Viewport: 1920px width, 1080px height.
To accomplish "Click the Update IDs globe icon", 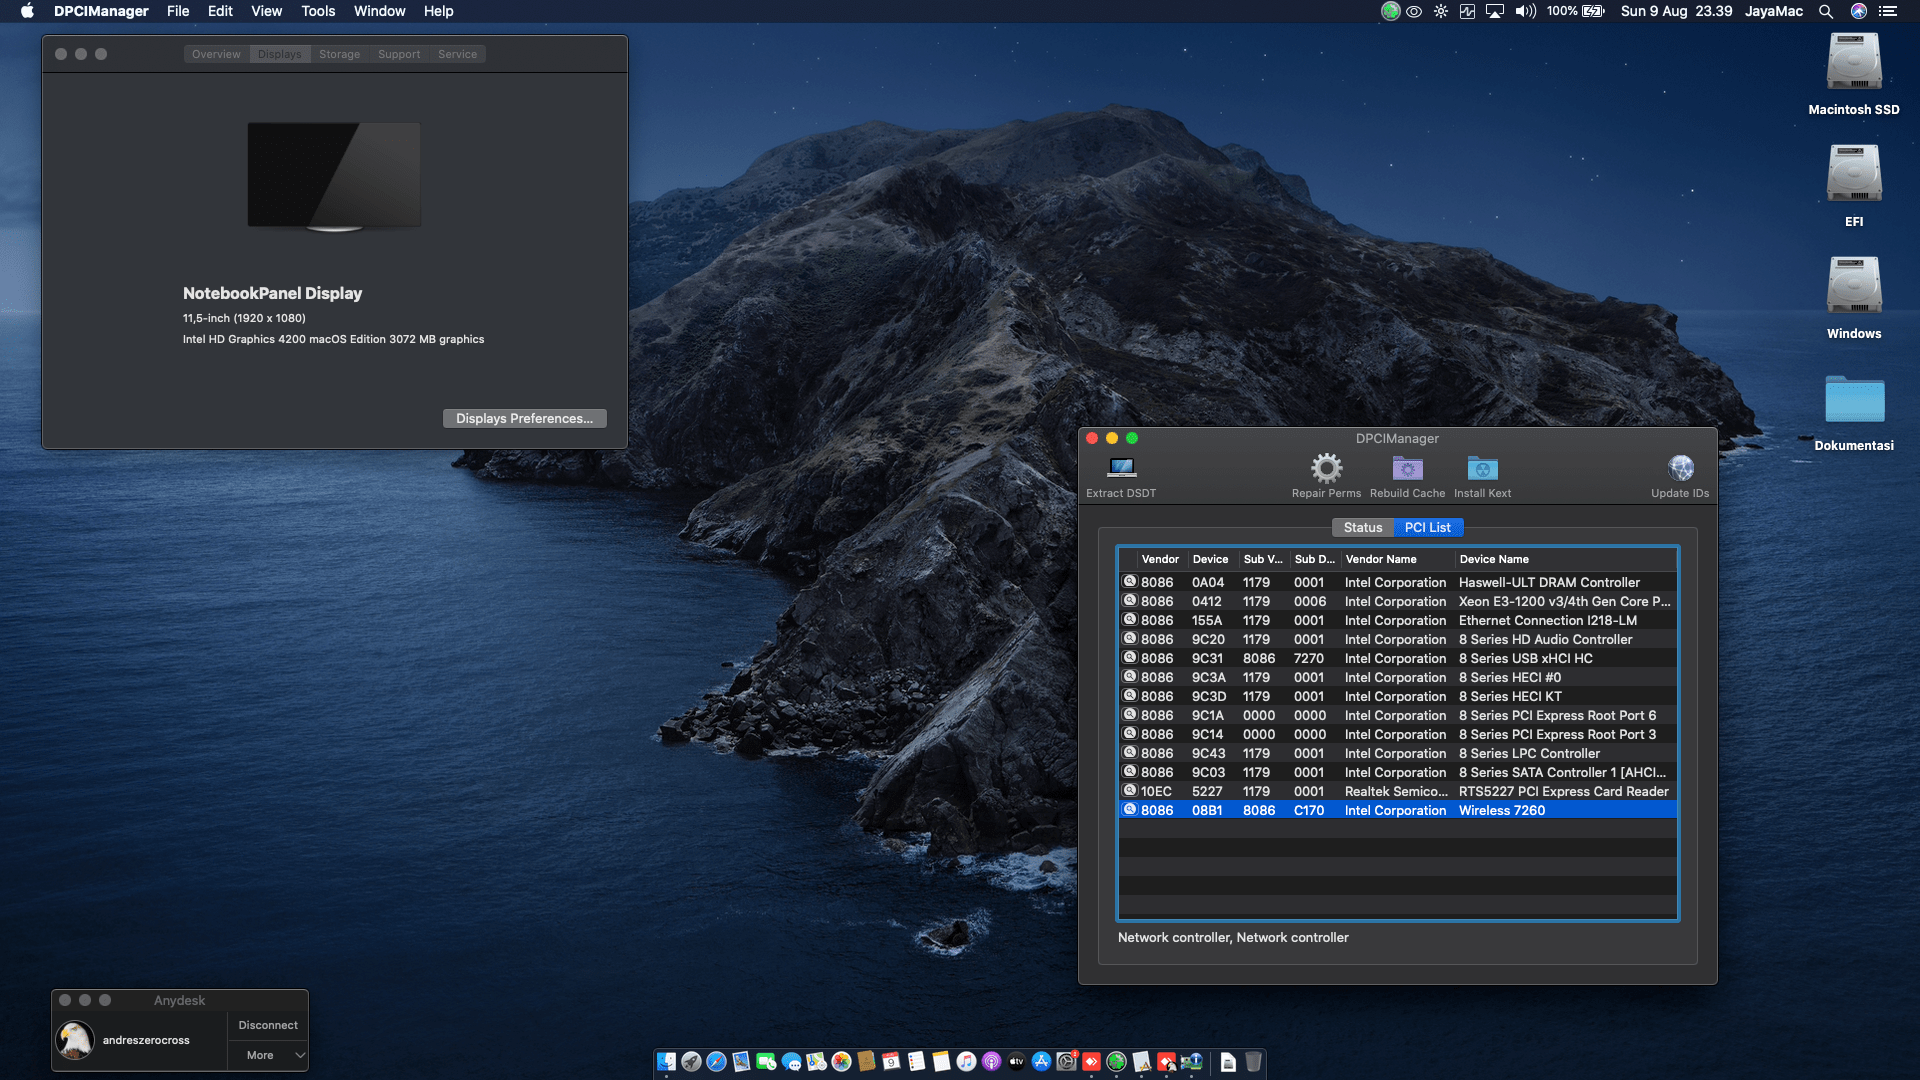I will coord(1680,469).
